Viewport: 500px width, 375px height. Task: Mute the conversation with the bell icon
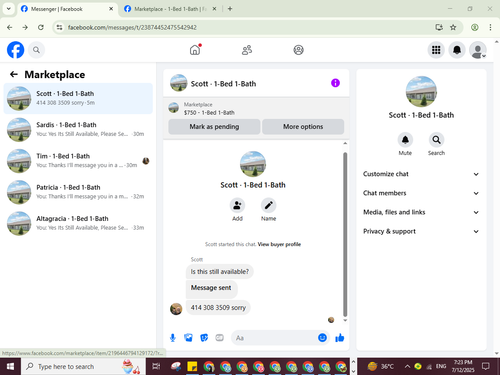click(405, 140)
